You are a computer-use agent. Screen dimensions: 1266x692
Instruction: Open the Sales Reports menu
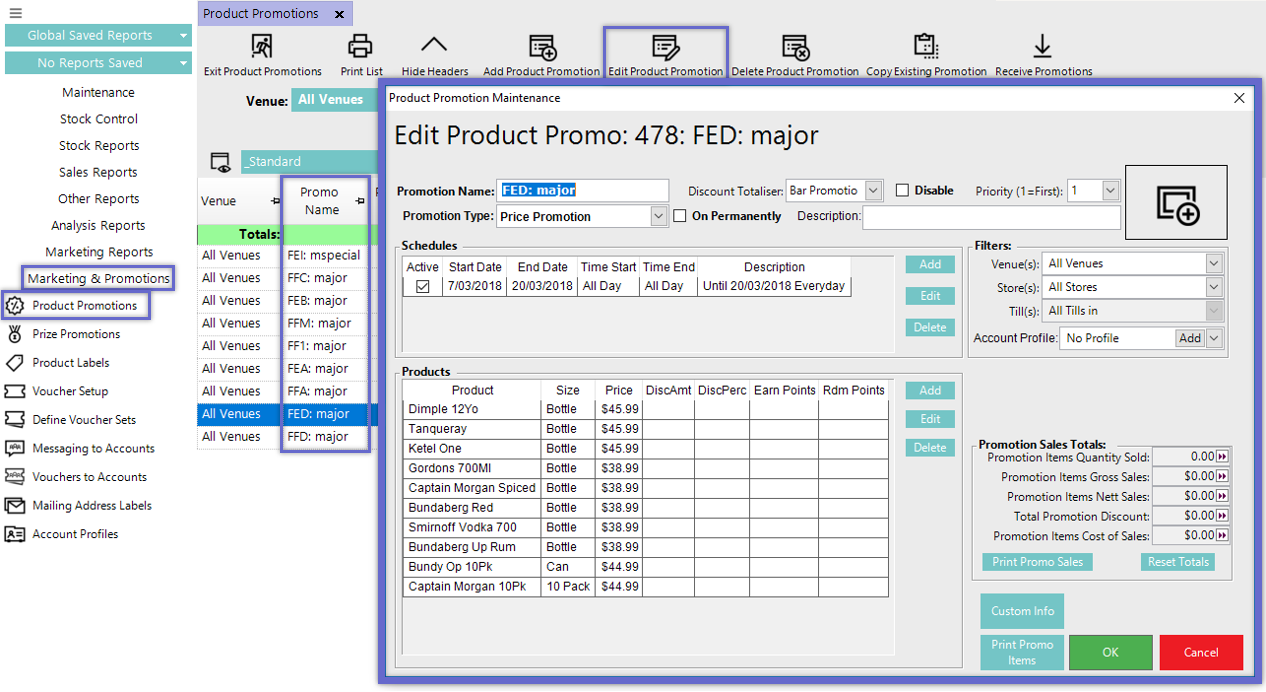98,172
